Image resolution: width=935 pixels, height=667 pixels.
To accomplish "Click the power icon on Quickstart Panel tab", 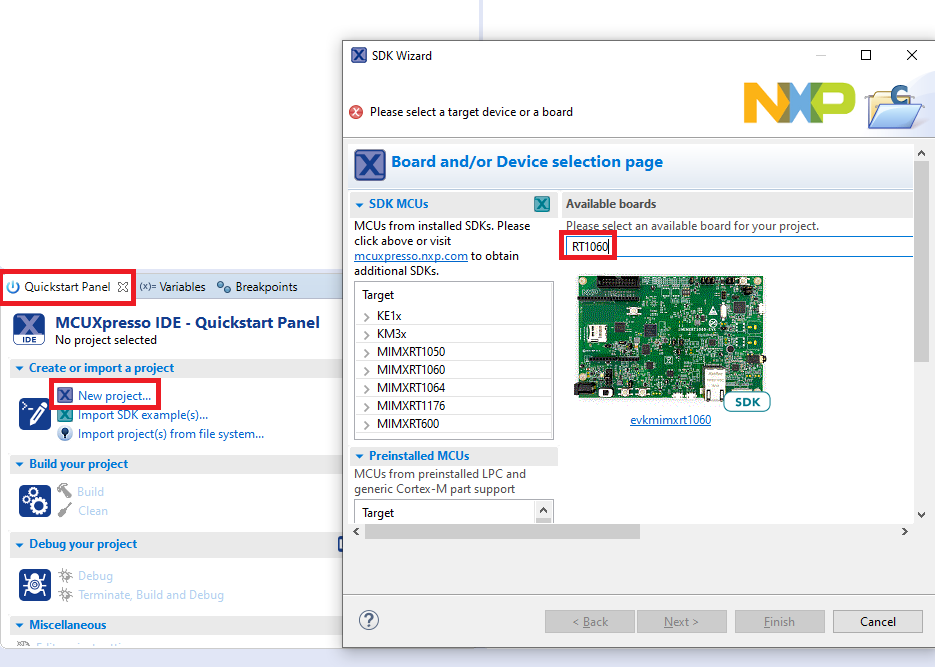I will click(12, 286).
